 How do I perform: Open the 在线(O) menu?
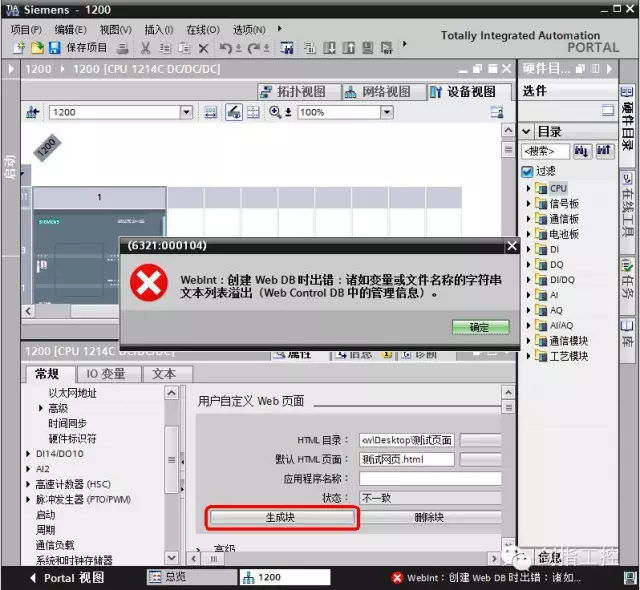202,29
